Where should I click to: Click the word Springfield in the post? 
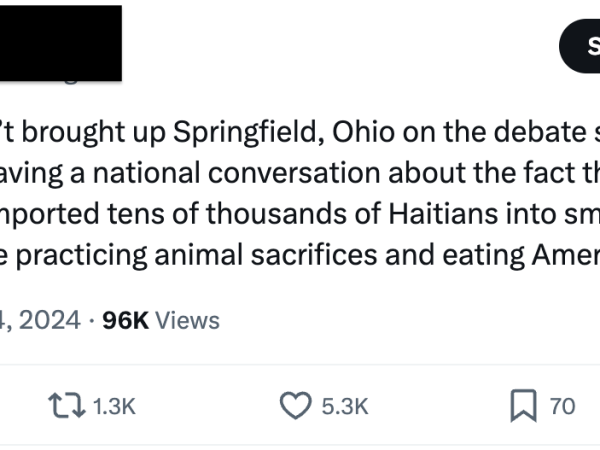248,133
